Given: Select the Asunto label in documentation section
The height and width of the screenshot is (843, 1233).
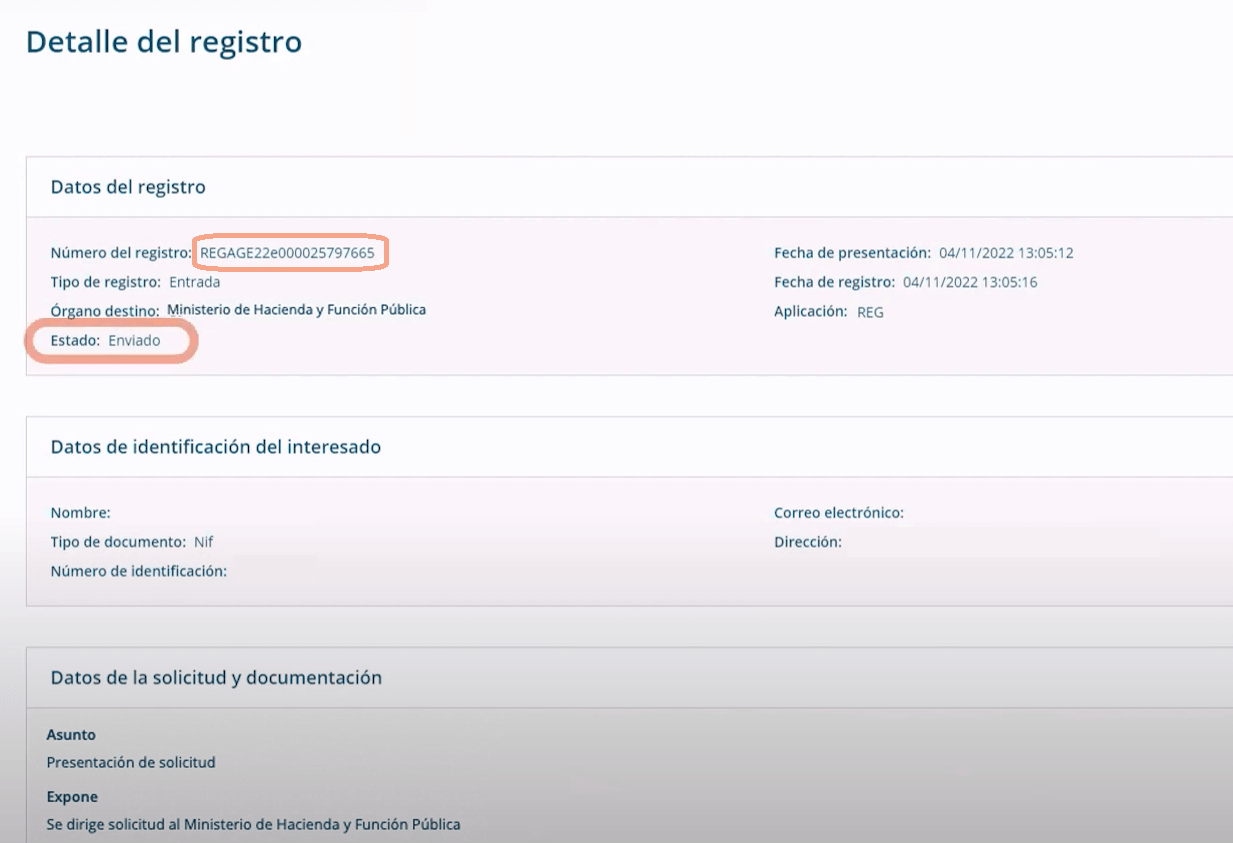Looking at the screenshot, I should (66, 733).
